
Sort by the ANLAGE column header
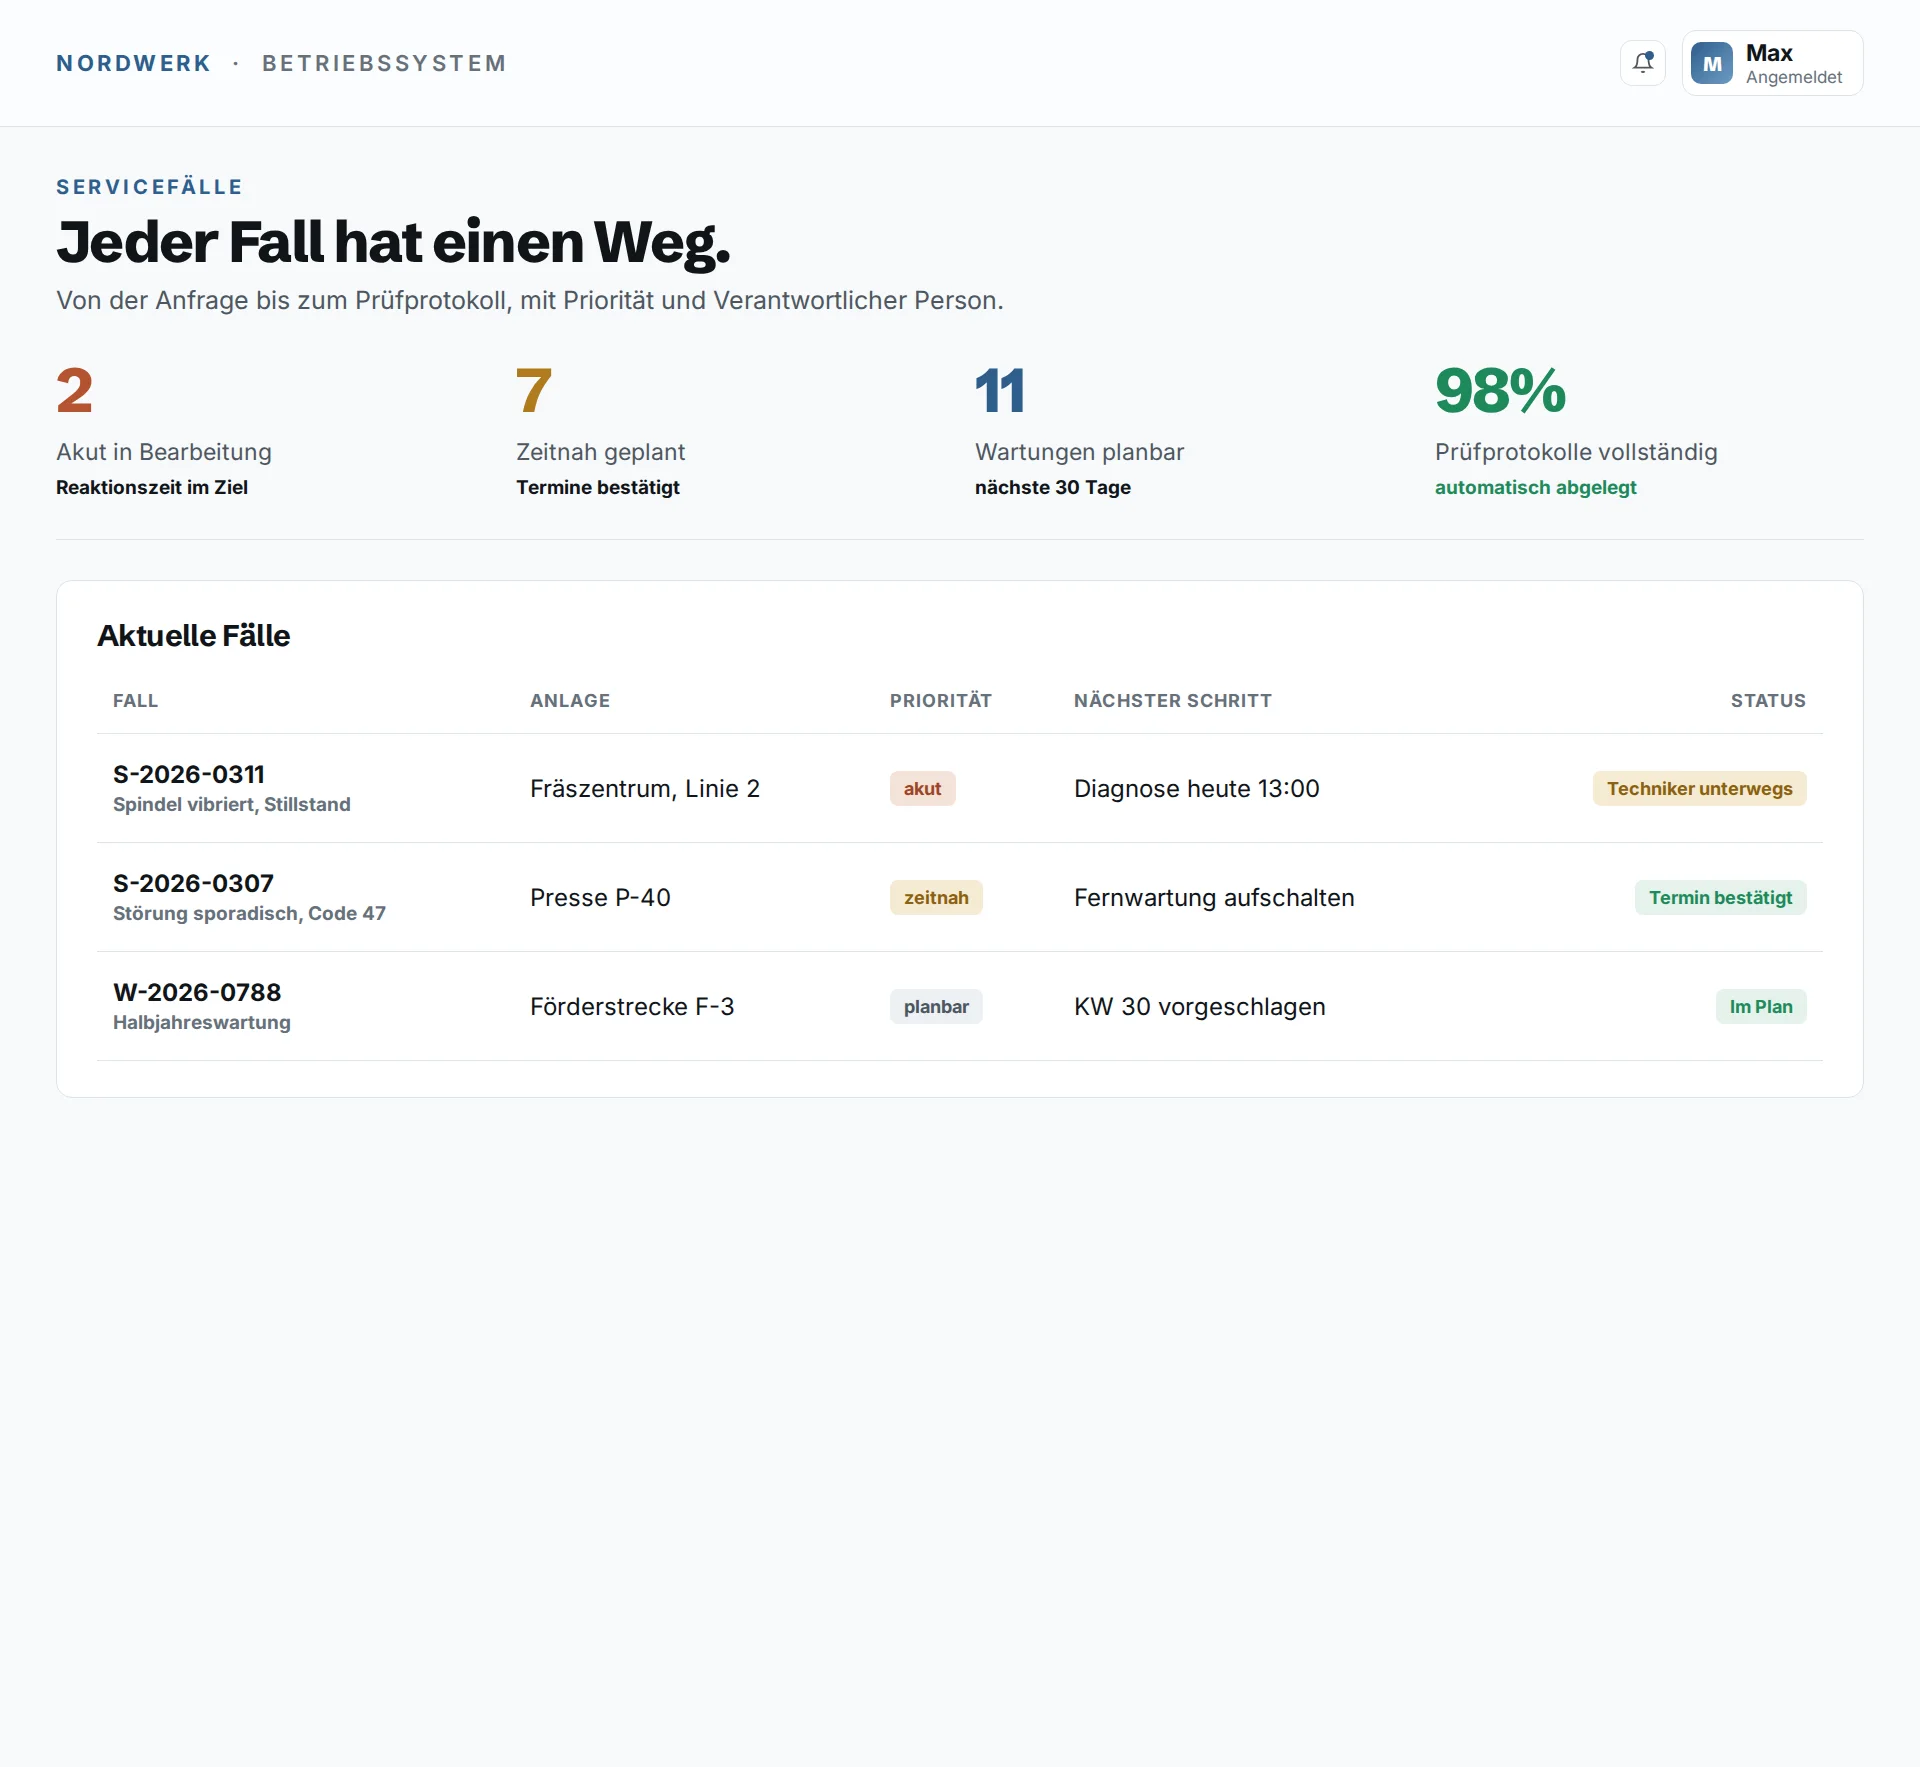point(570,700)
